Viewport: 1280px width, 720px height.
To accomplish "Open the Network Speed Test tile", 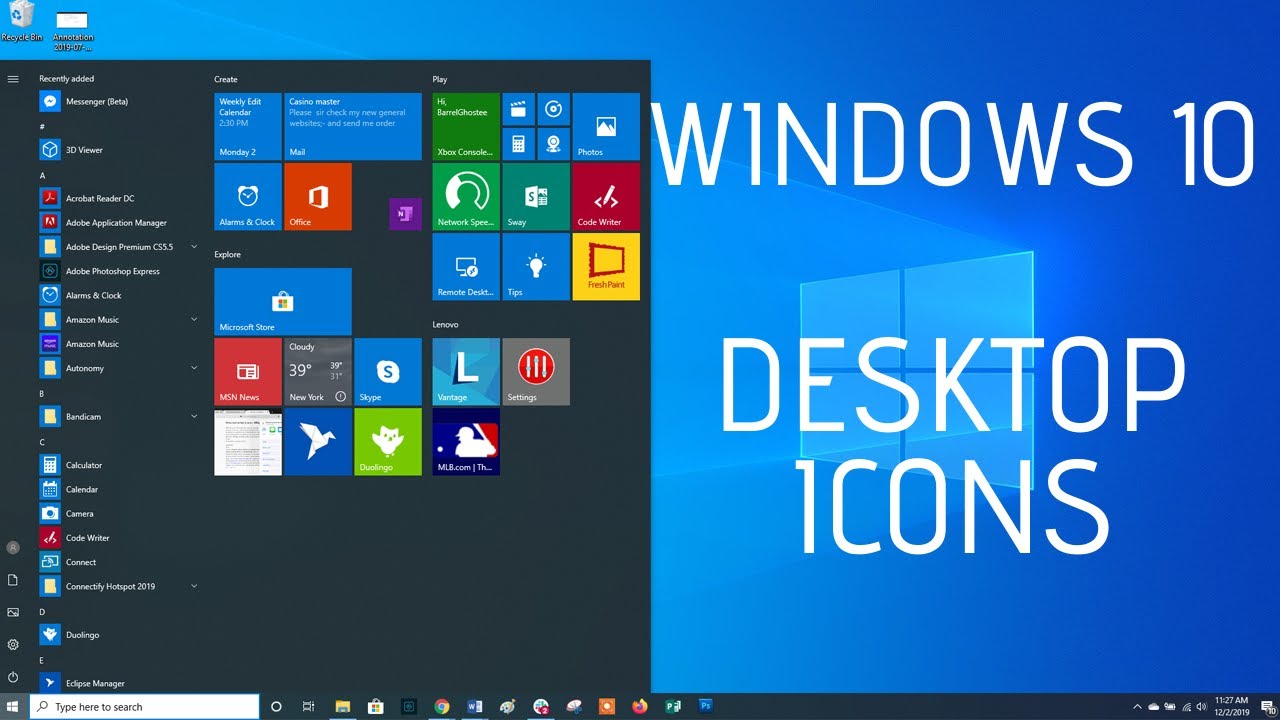I will (x=466, y=197).
